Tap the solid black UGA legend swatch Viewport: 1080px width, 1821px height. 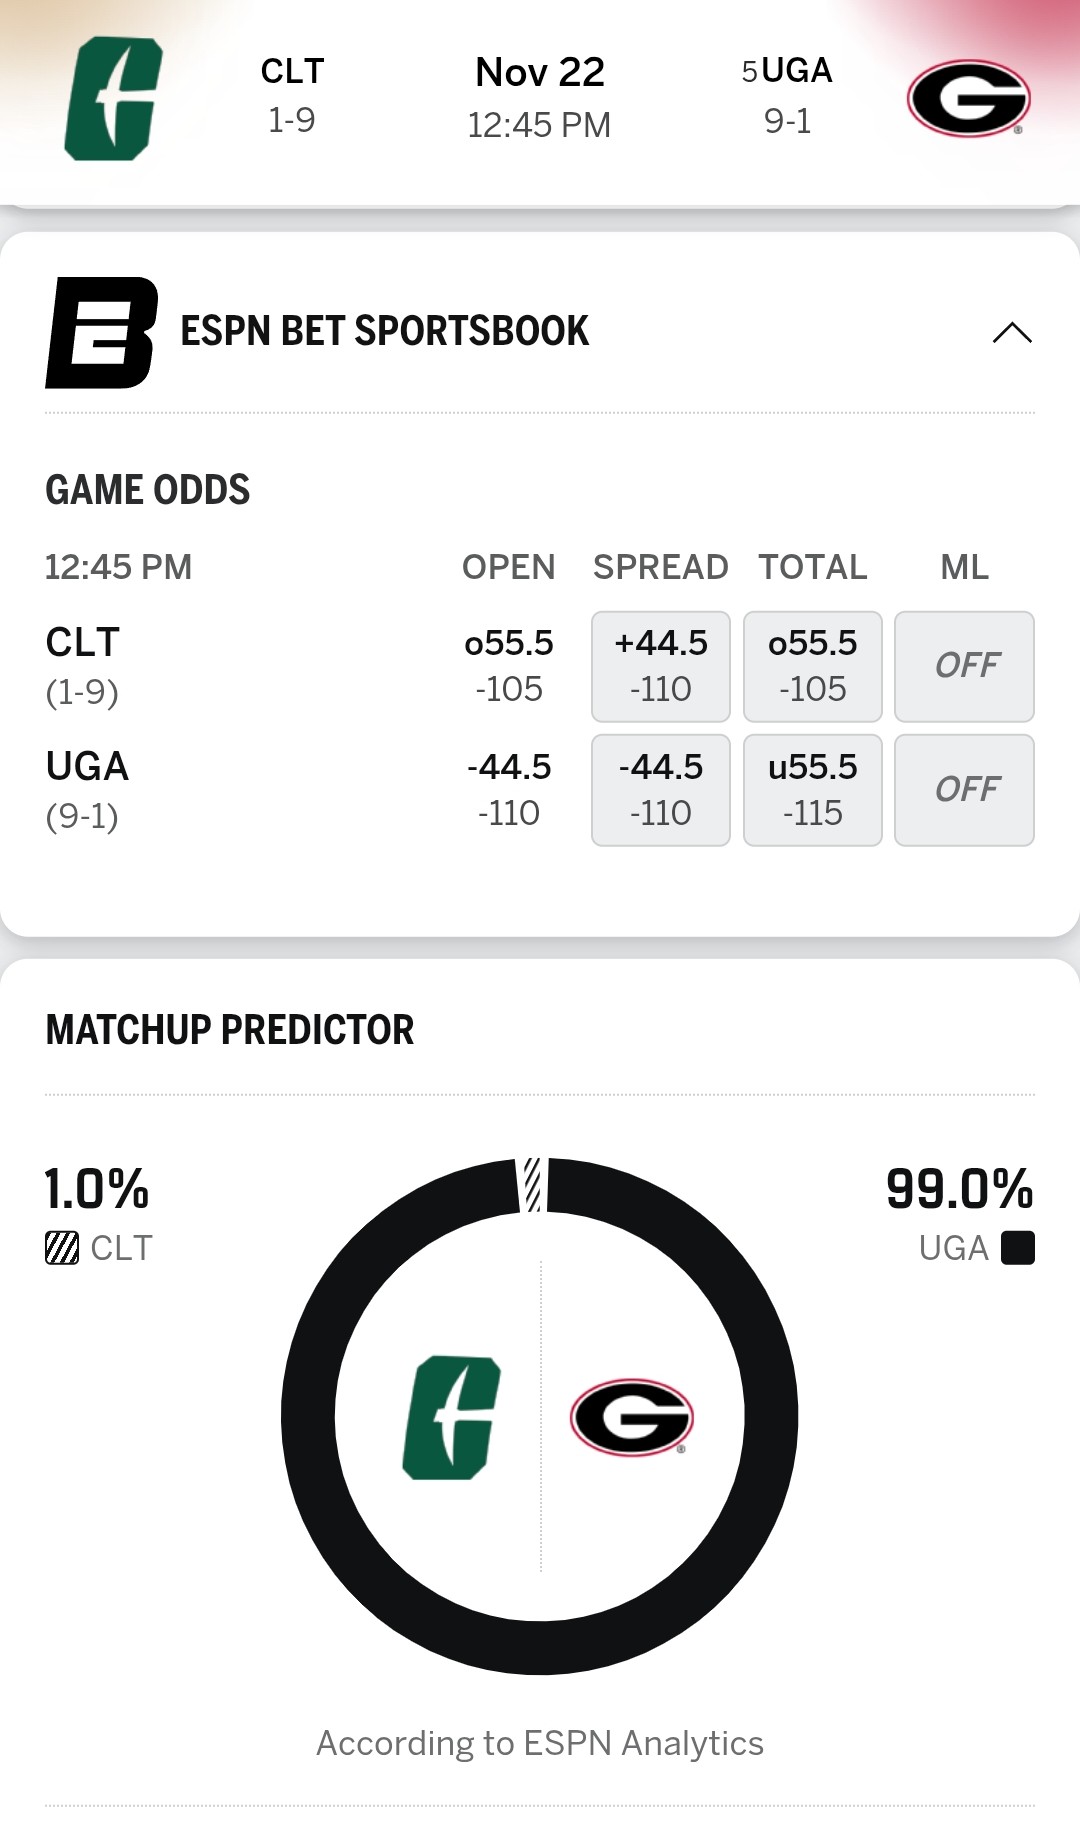tap(1017, 1248)
